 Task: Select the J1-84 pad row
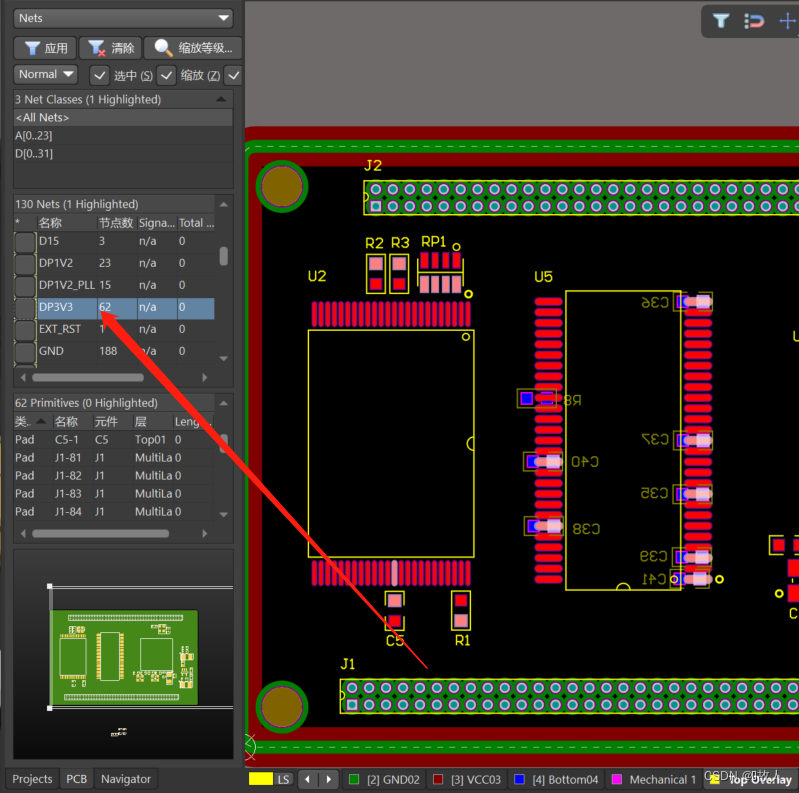pyautogui.click(x=114, y=512)
